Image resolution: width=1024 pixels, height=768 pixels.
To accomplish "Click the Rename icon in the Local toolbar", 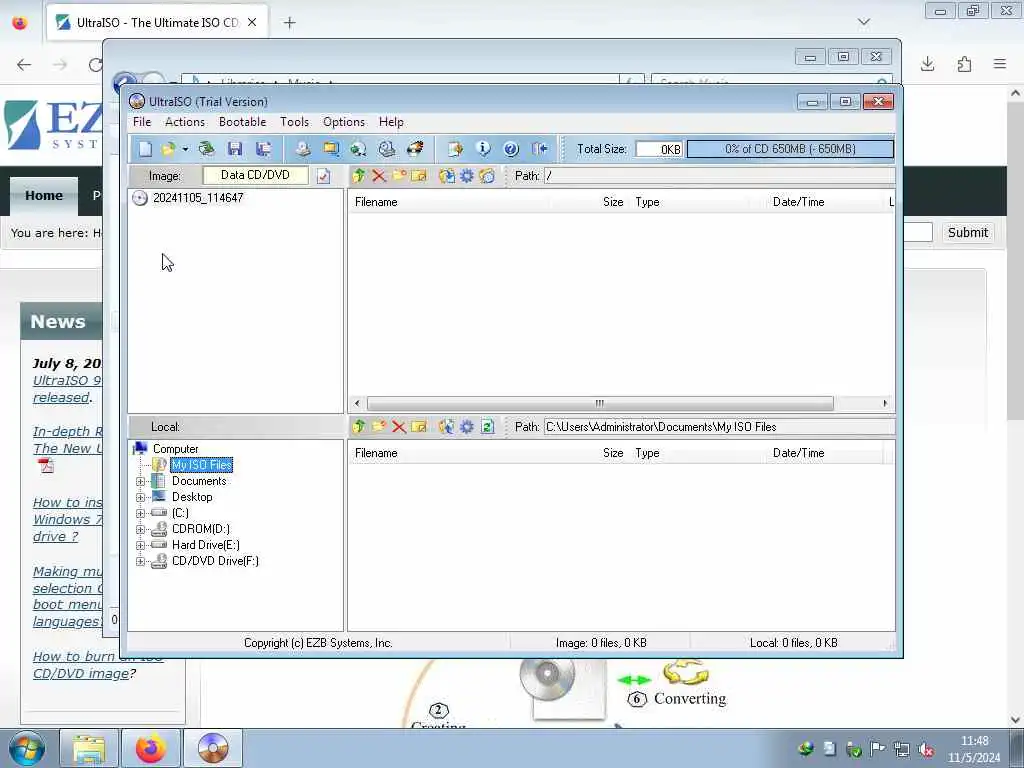I will [419, 426].
